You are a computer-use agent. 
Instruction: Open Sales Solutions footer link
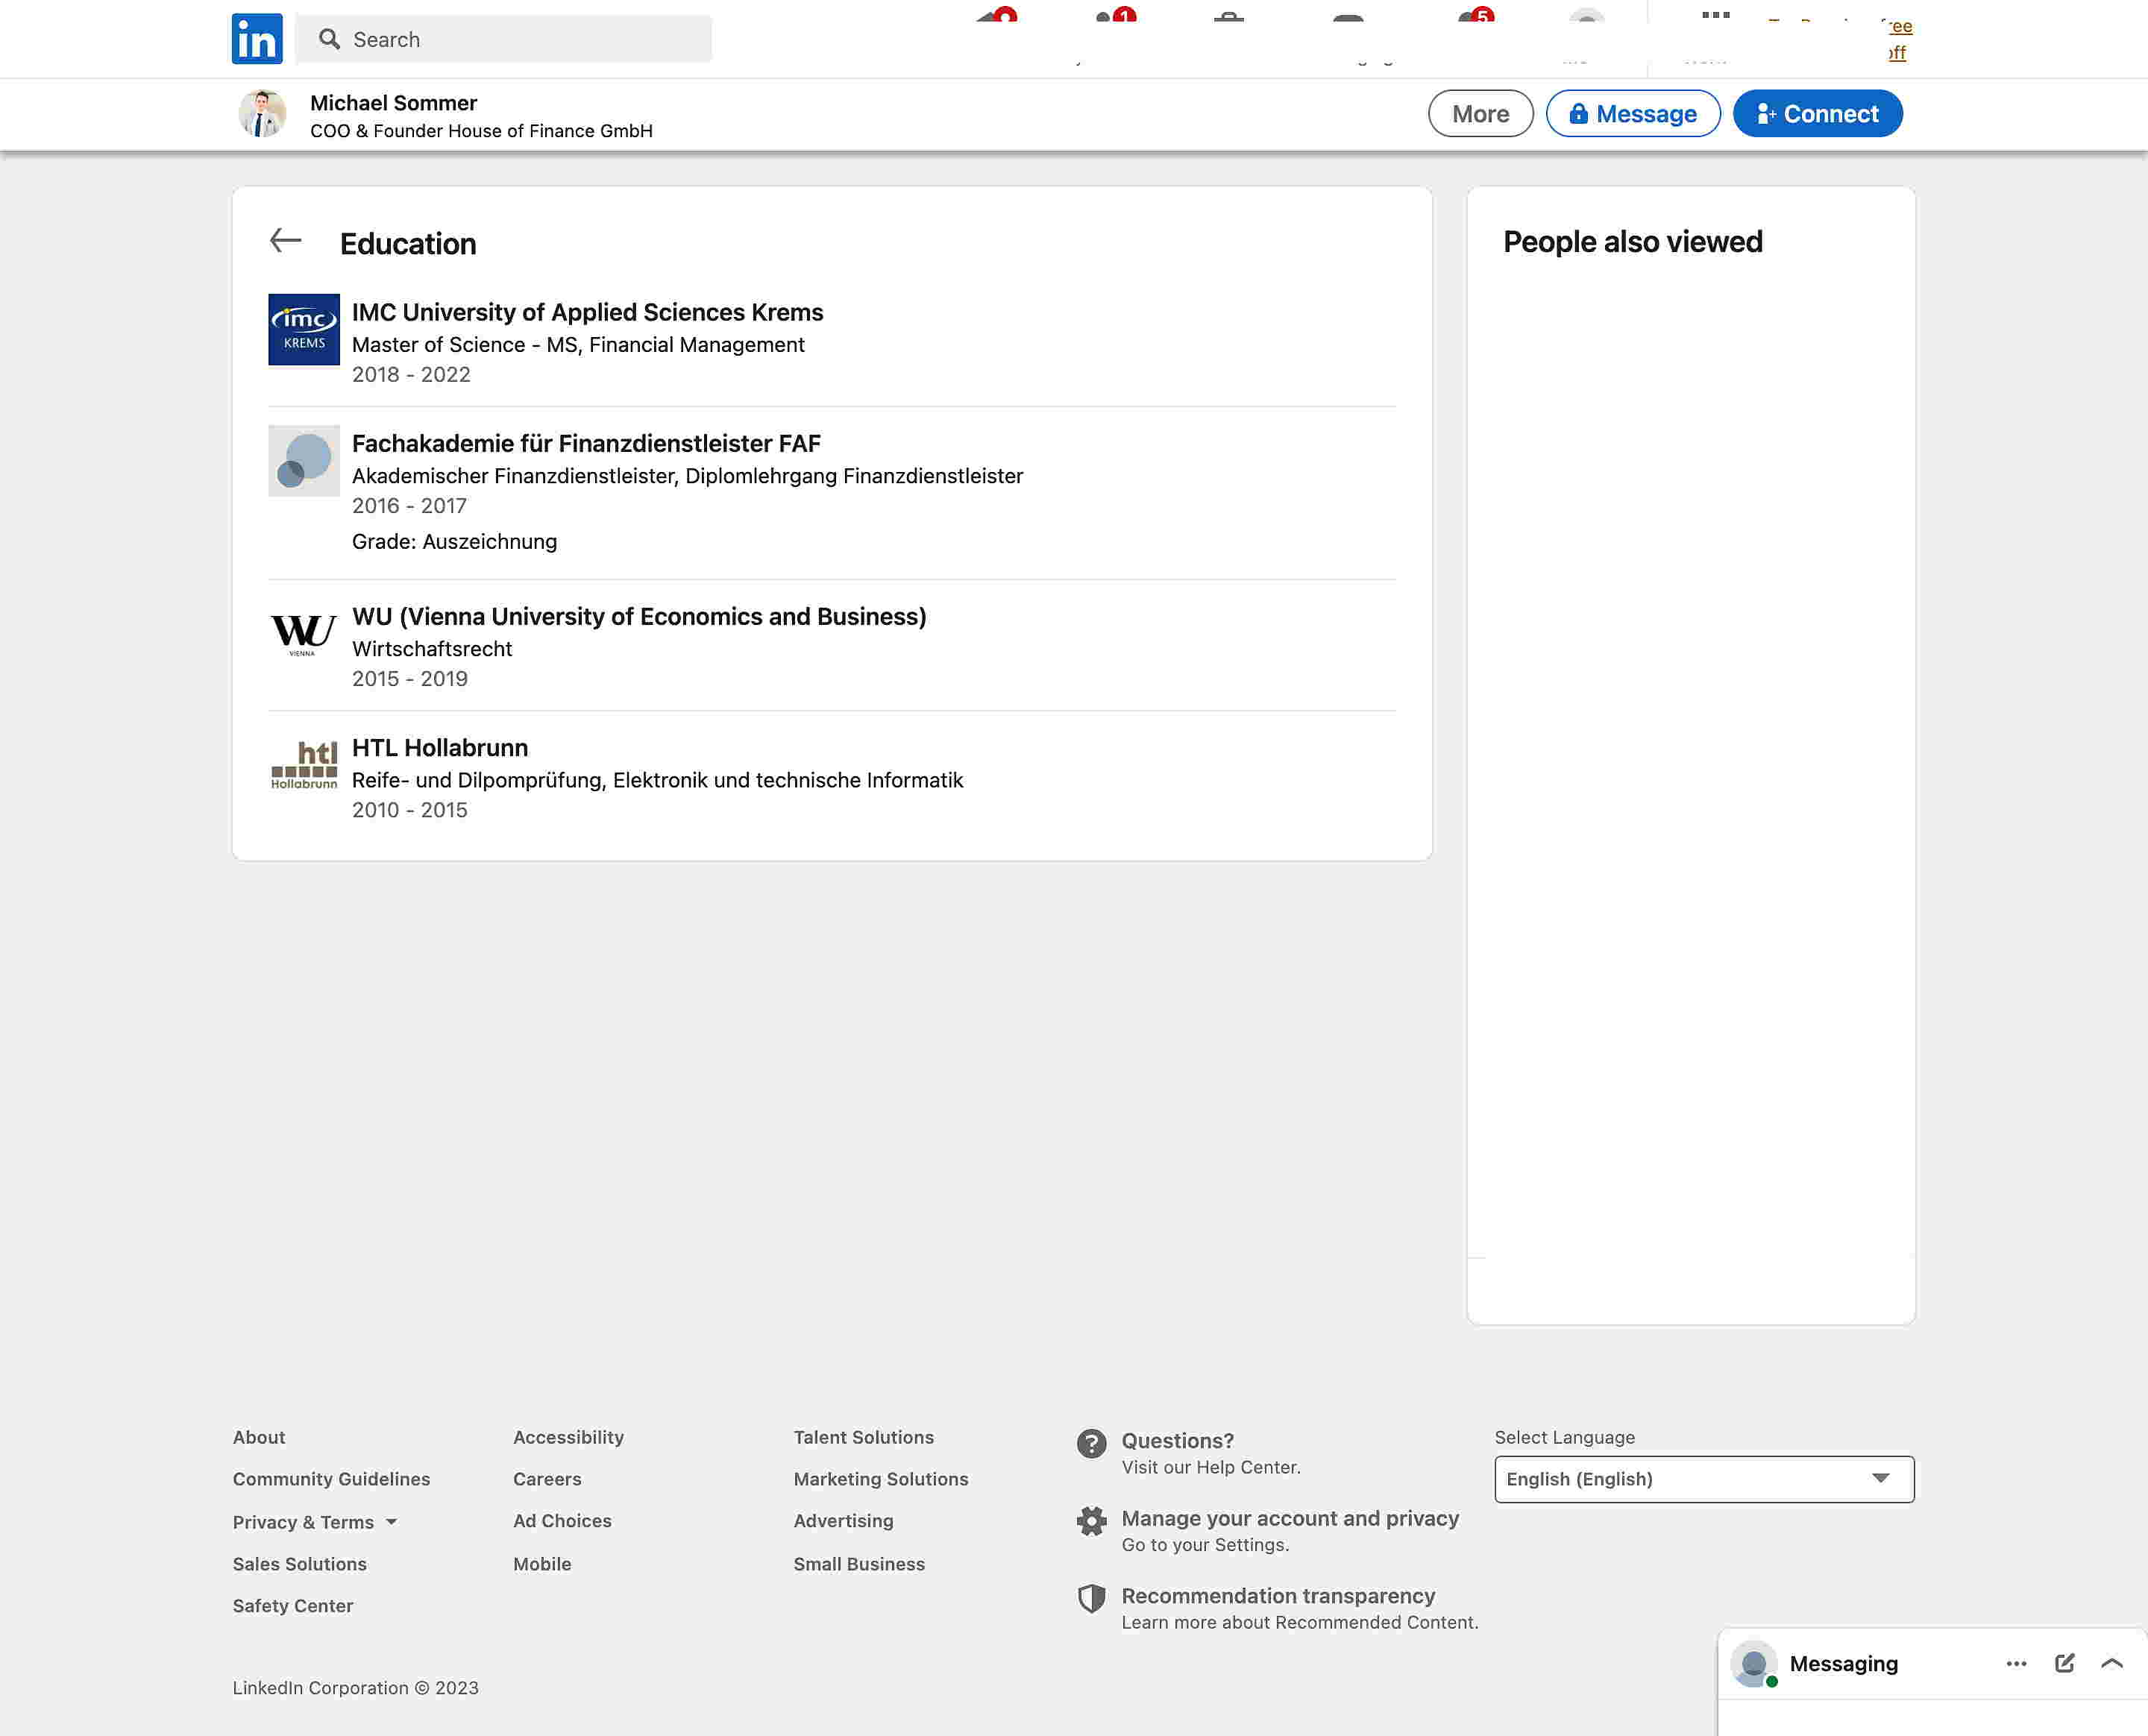300,1564
